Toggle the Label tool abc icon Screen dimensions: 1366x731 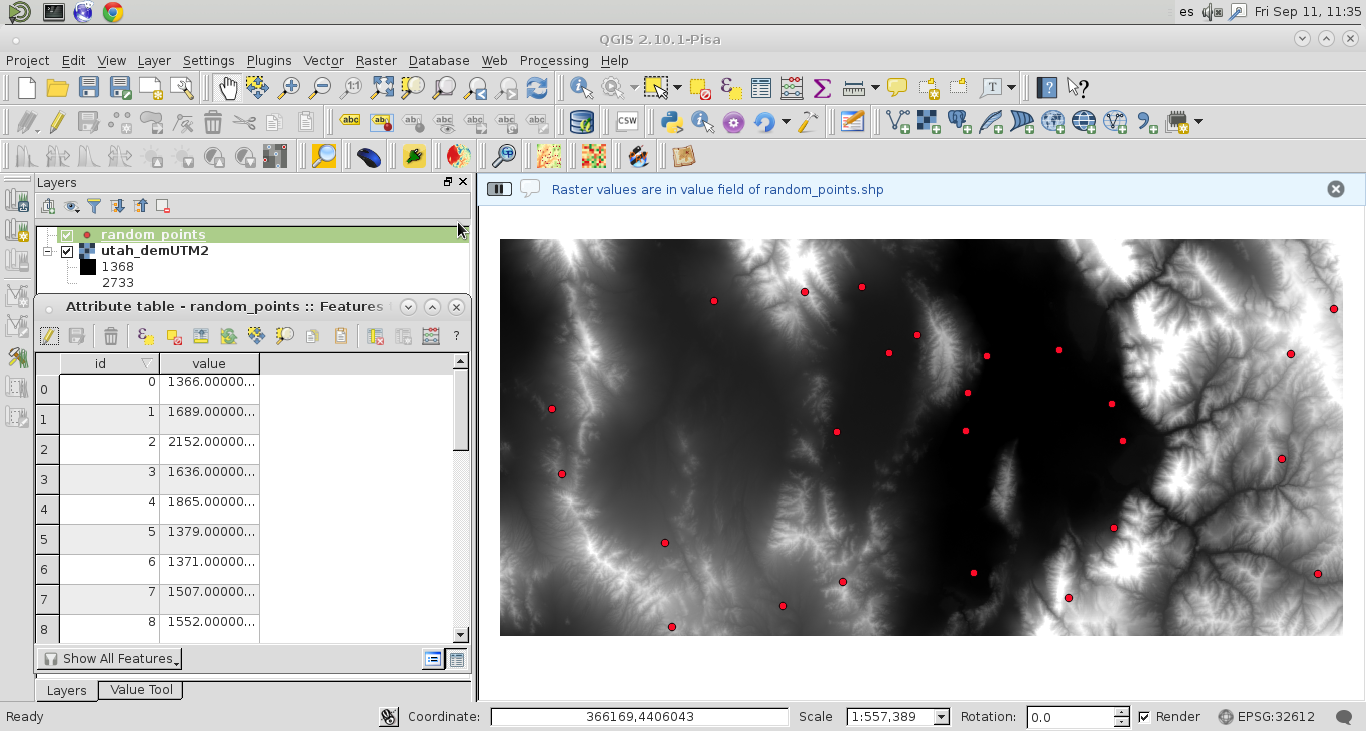click(350, 122)
